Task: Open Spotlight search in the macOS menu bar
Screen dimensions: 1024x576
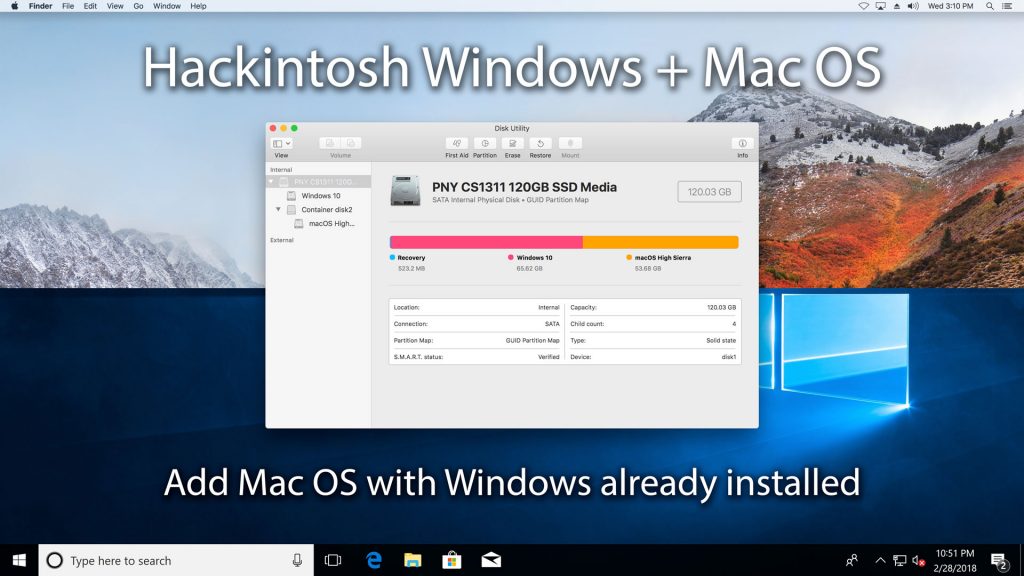Action: 989,6
